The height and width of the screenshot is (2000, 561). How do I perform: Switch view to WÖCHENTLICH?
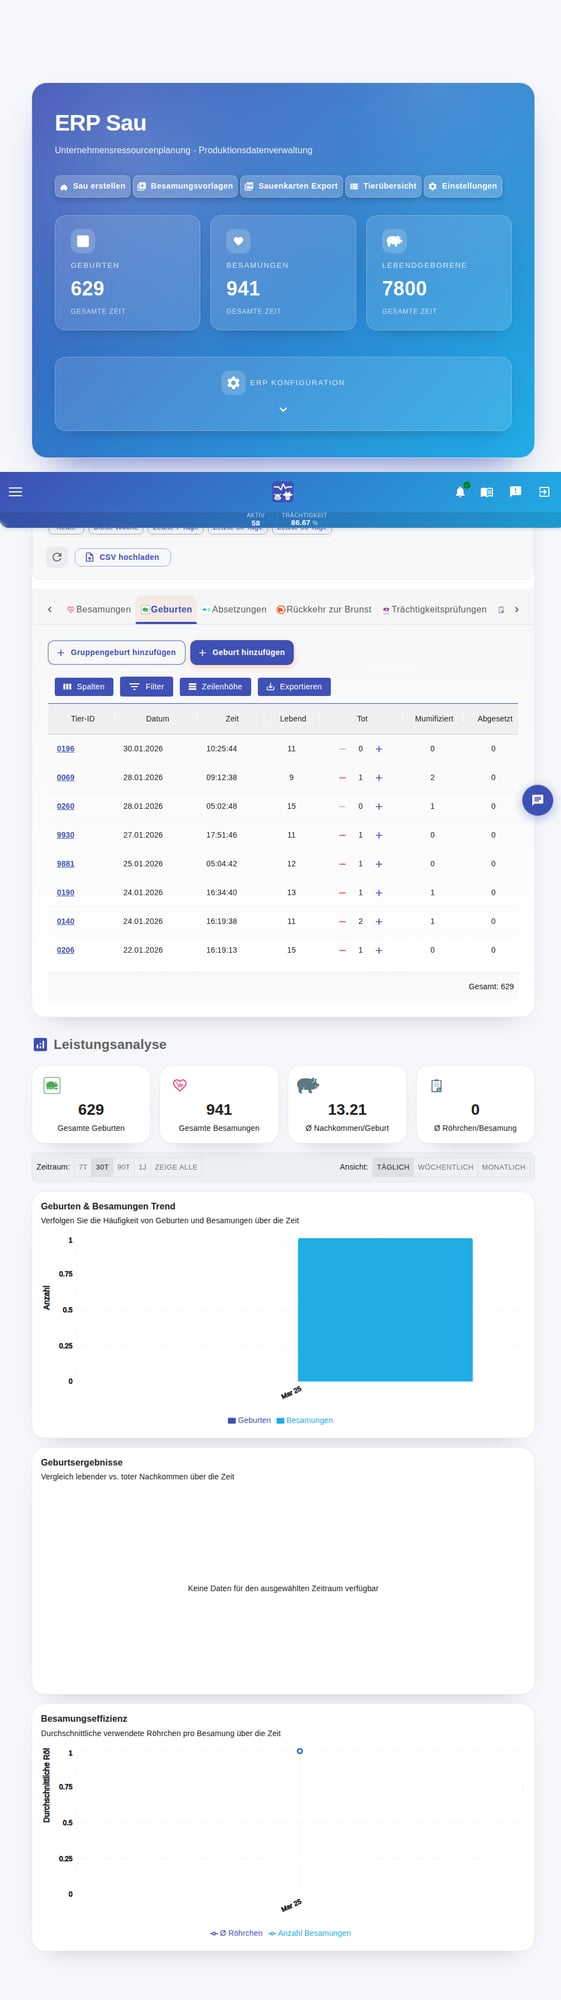coord(445,1167)
